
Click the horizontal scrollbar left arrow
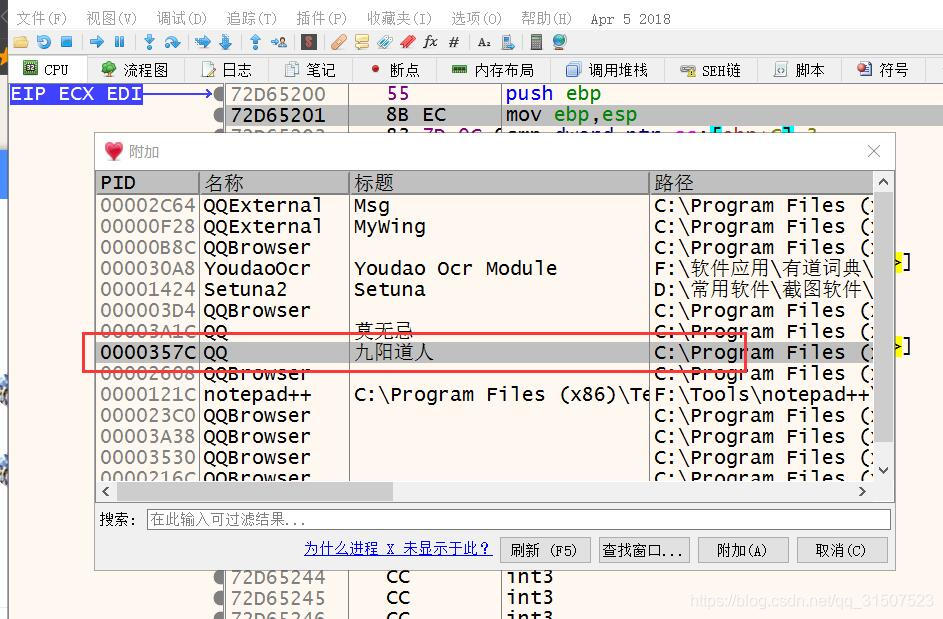106,491
